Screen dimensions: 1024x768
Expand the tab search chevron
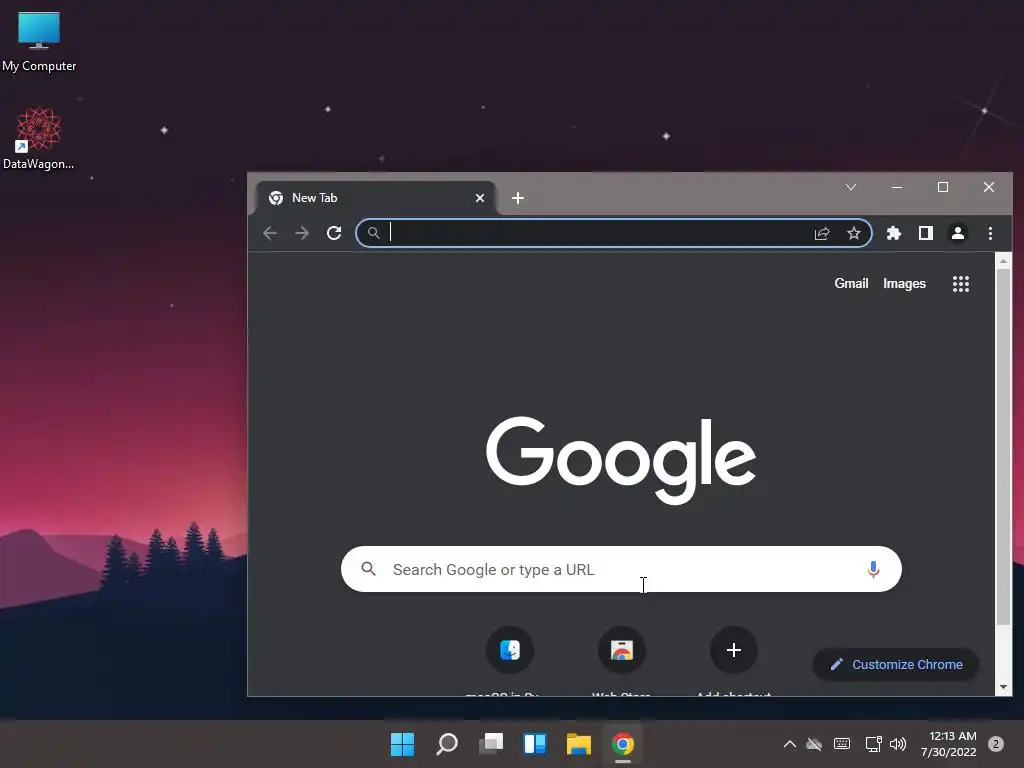coord(851,187)
